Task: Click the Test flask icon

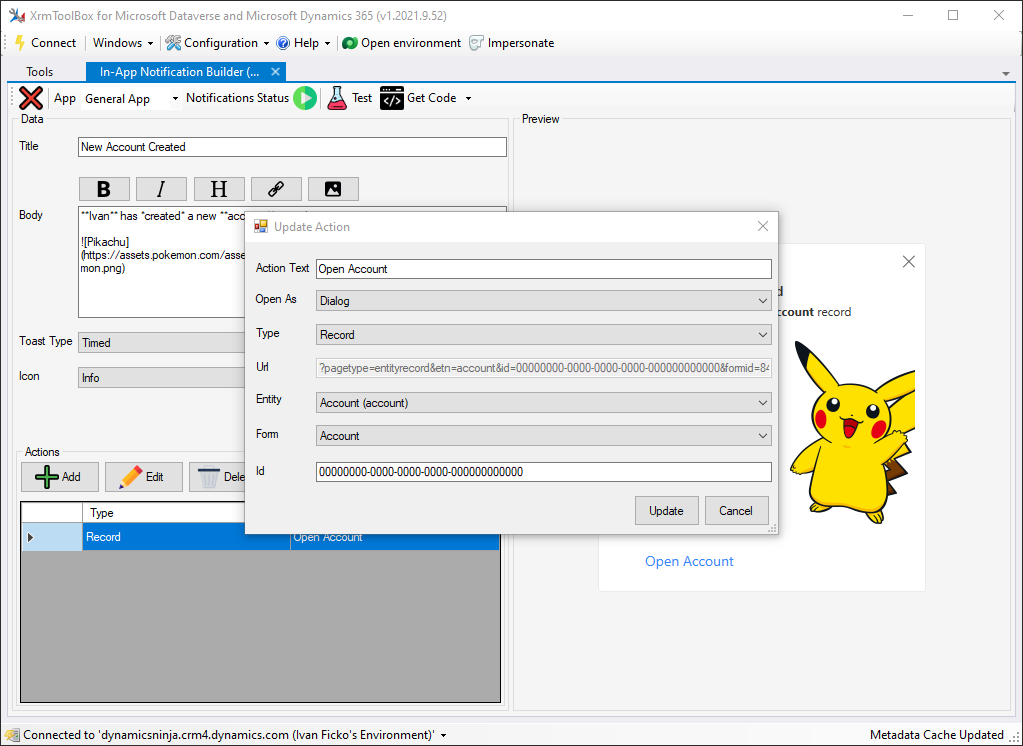Action: [337, 98]
